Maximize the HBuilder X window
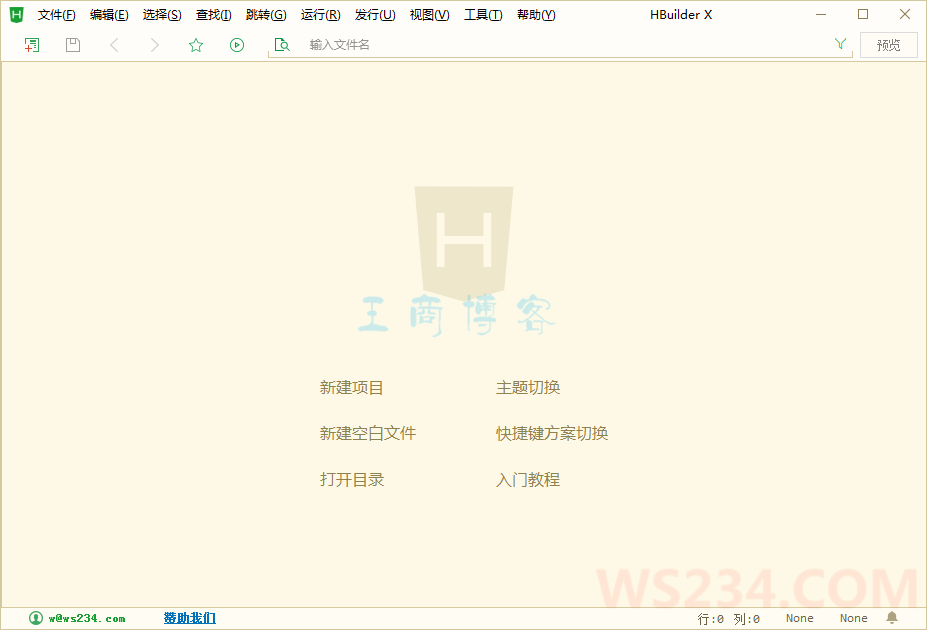Viewport: 927px width, 630px height. pos(863,14)
